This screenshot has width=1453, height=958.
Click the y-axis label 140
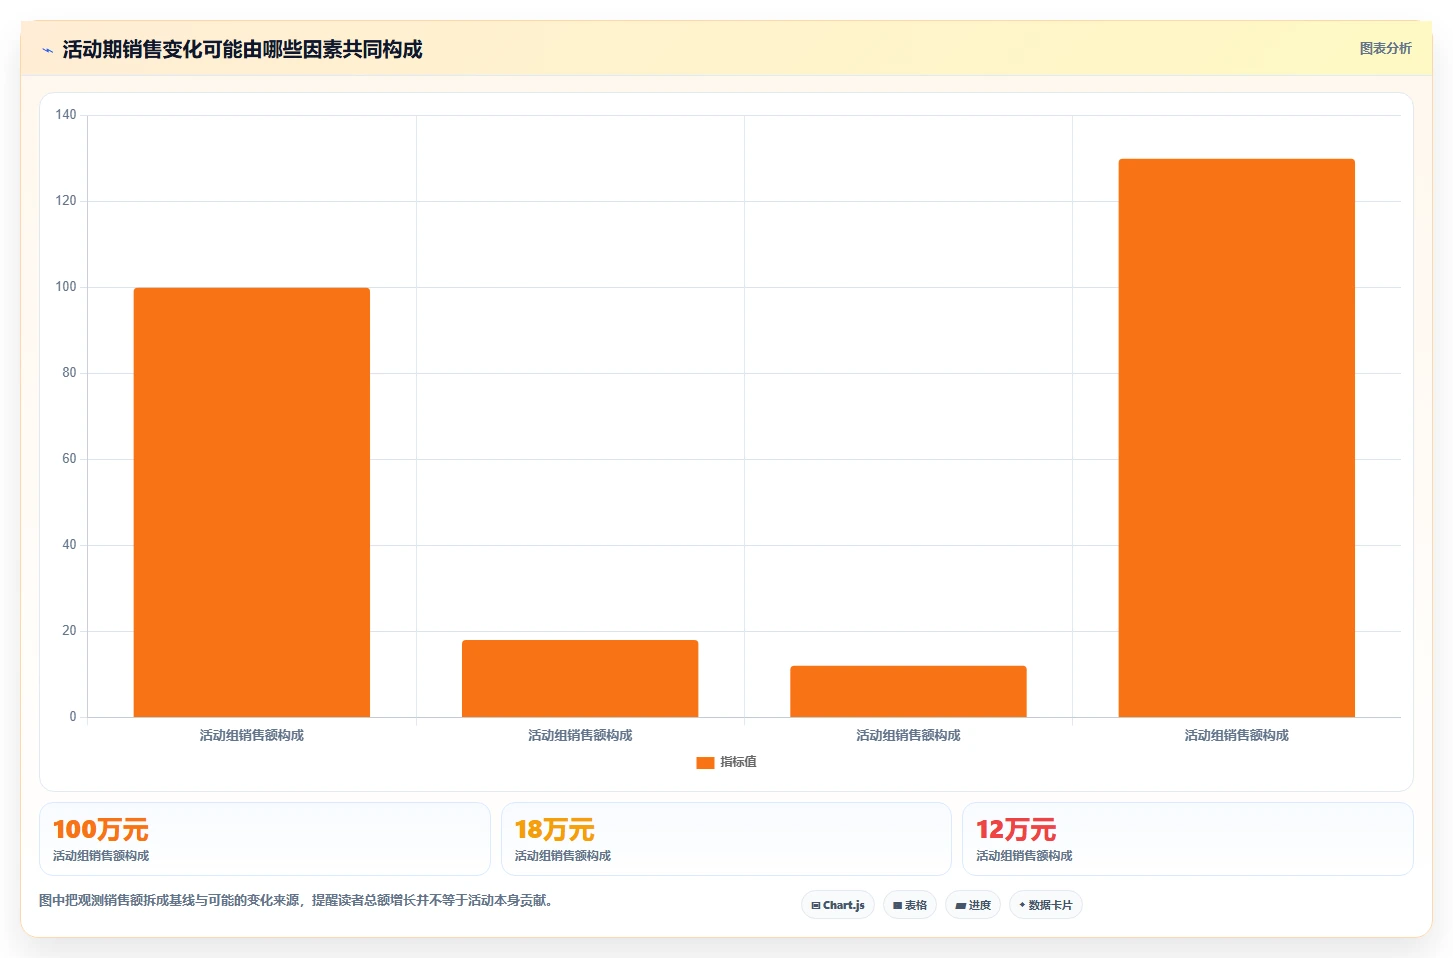pyautogui.click(x=66, y=115)
